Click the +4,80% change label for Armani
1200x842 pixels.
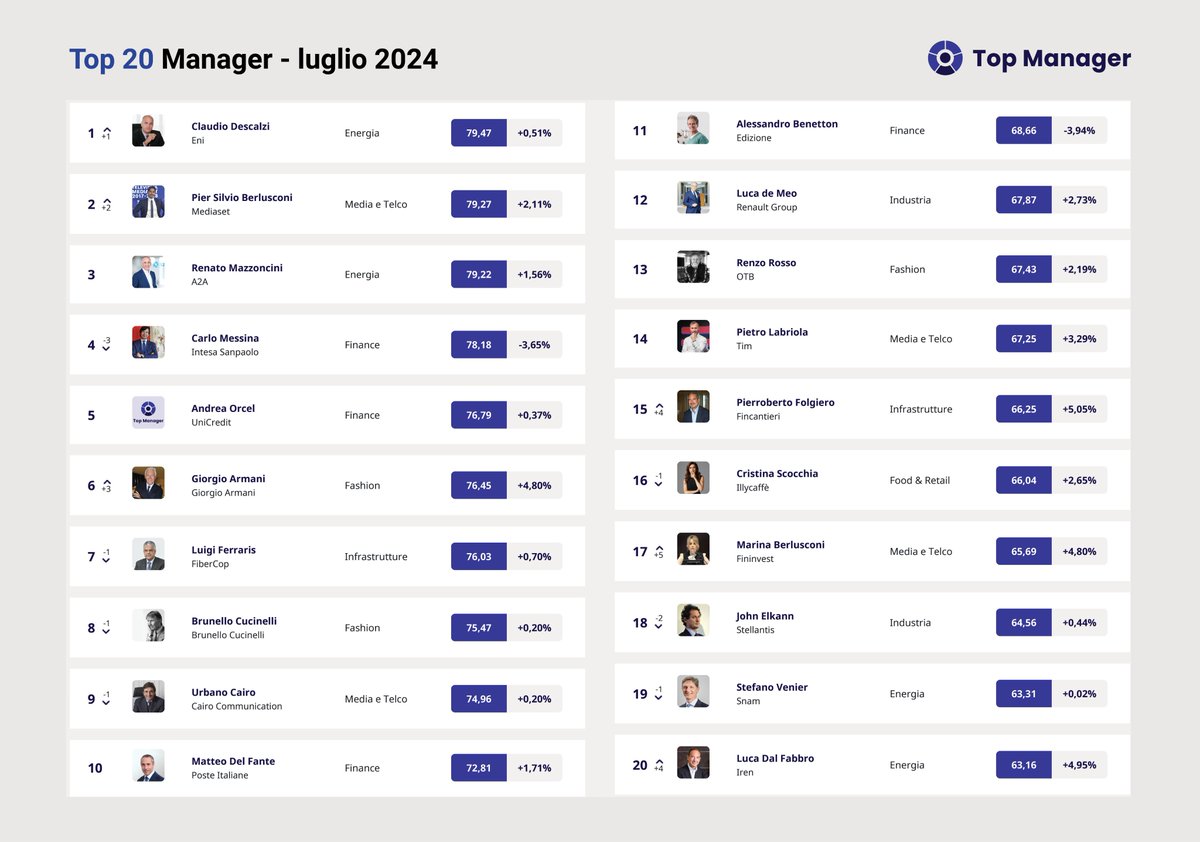[536, 485]
